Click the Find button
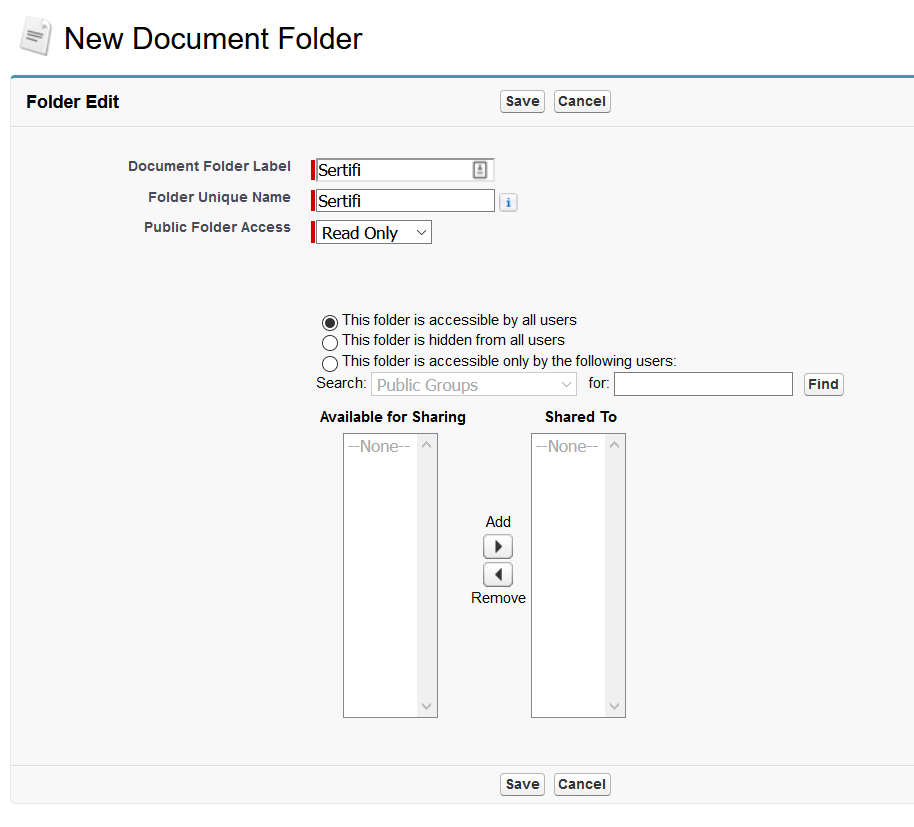 tap(823, 385)
